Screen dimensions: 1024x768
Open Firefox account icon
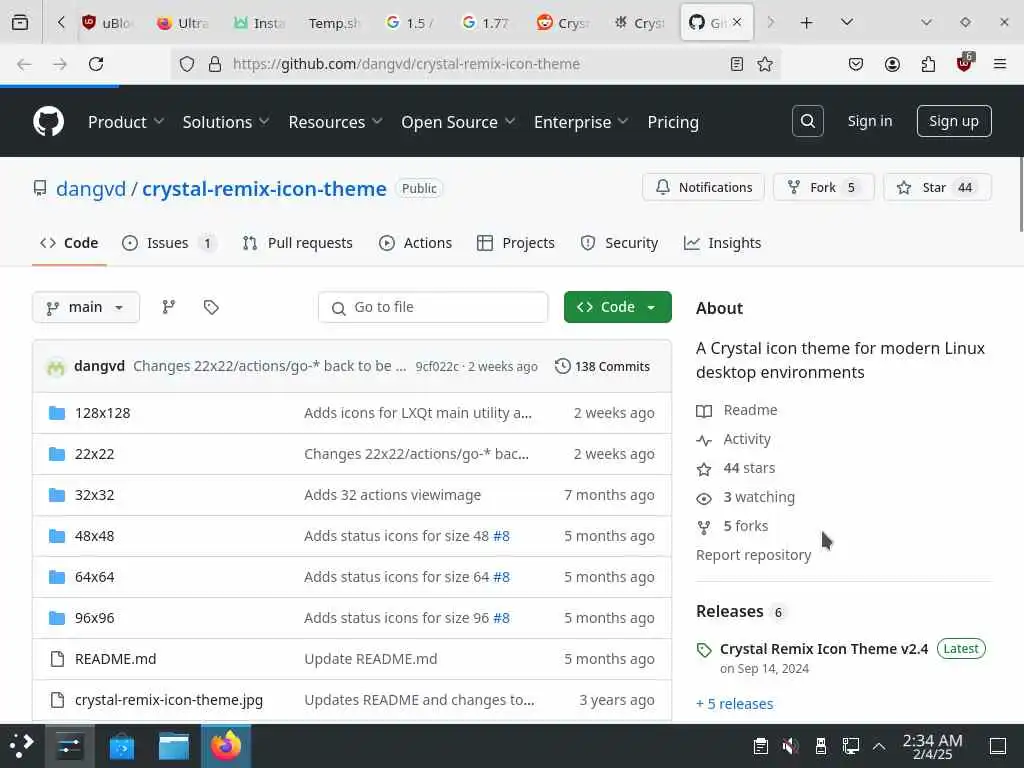point(892,64)
